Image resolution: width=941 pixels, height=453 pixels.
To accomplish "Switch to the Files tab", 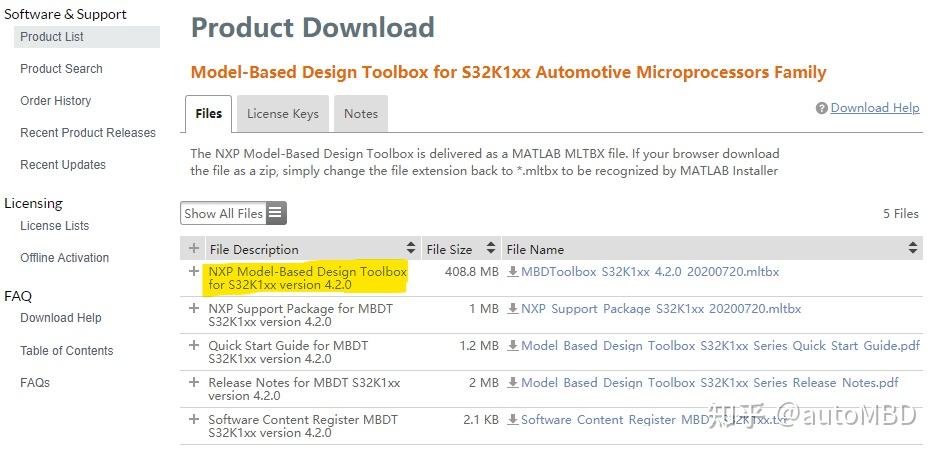I will pos(208,113).
